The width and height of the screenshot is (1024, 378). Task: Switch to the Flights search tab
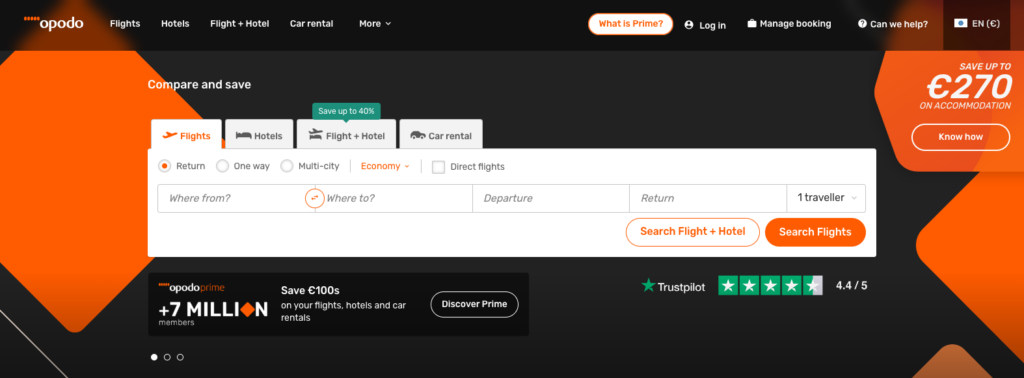[x=186, y=134]
